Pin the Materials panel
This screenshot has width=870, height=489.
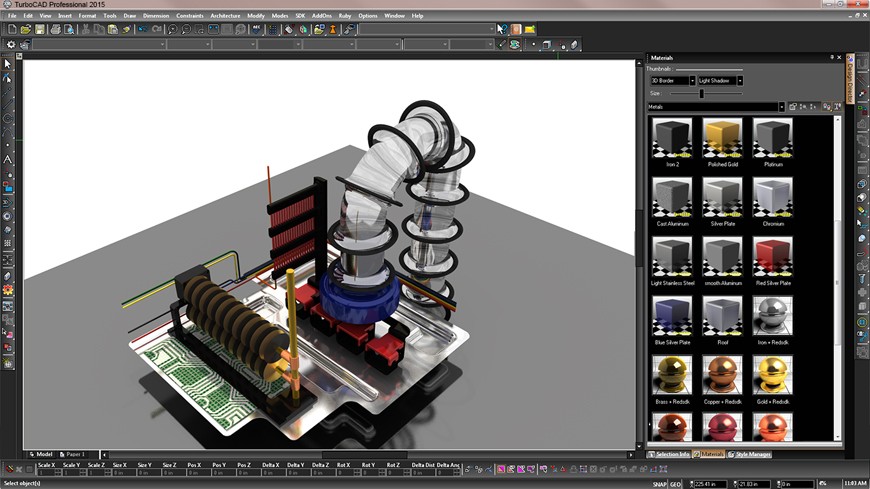click(832, 57)
